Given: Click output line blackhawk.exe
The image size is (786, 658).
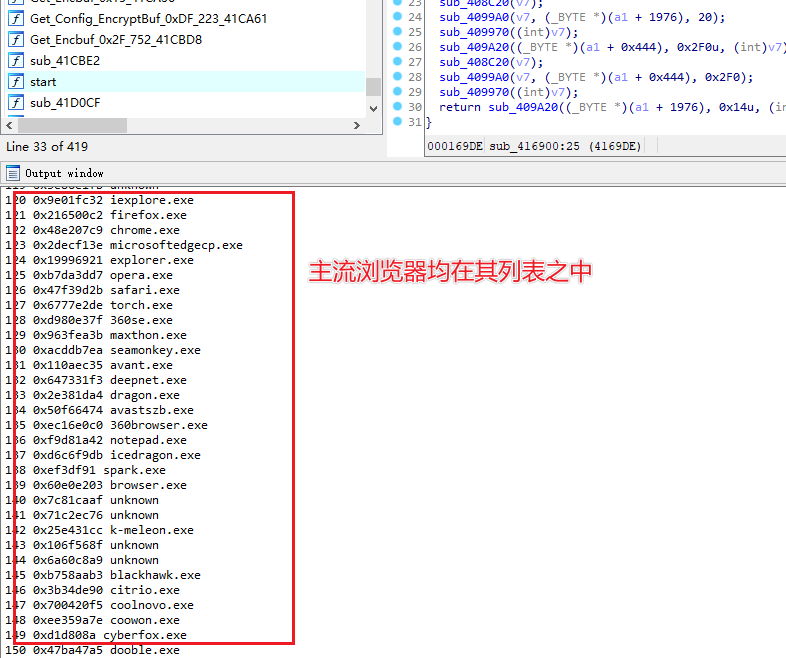Looking at the screenshot, I should [x=103, y=575].
